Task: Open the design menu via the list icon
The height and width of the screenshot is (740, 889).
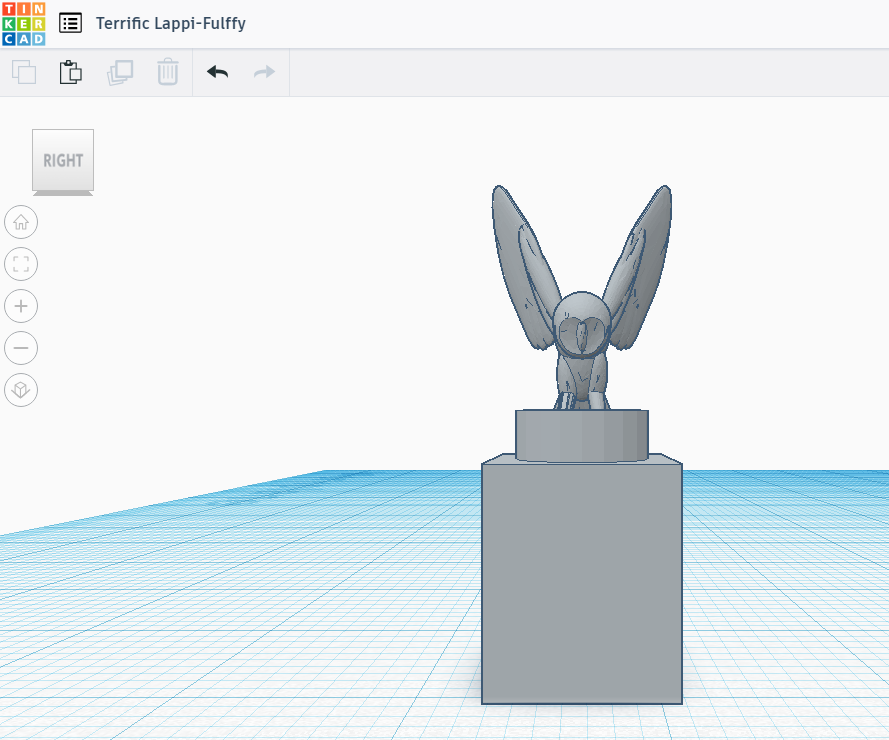Action: coord(70,23)
